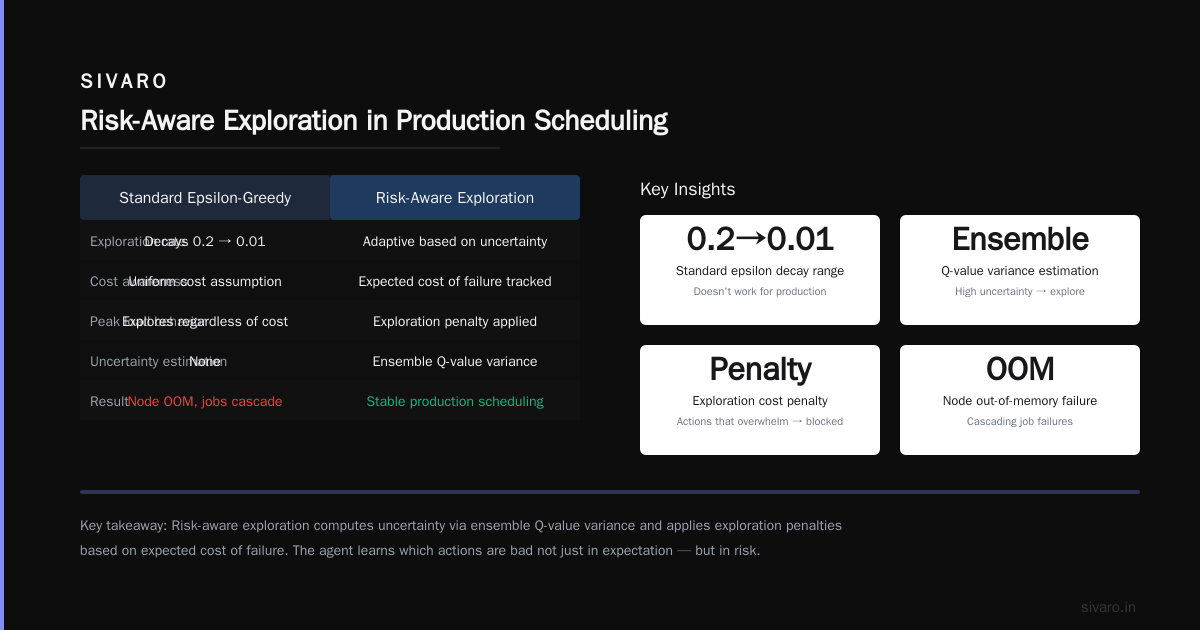Viewport: 1200px width, 630px height.
Task: Click the purple divider line above takeaway
Action: click(x=610, y=492)
